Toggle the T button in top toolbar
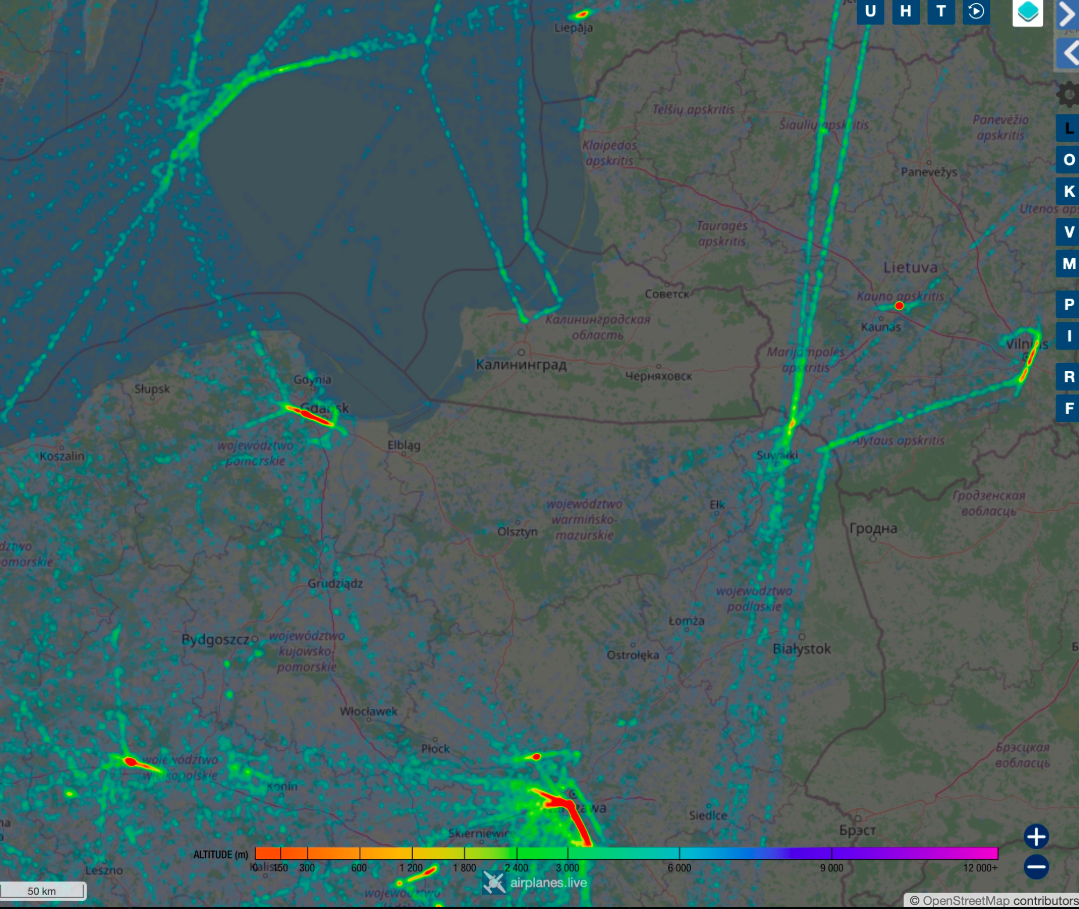 click(x=941, y=12)
